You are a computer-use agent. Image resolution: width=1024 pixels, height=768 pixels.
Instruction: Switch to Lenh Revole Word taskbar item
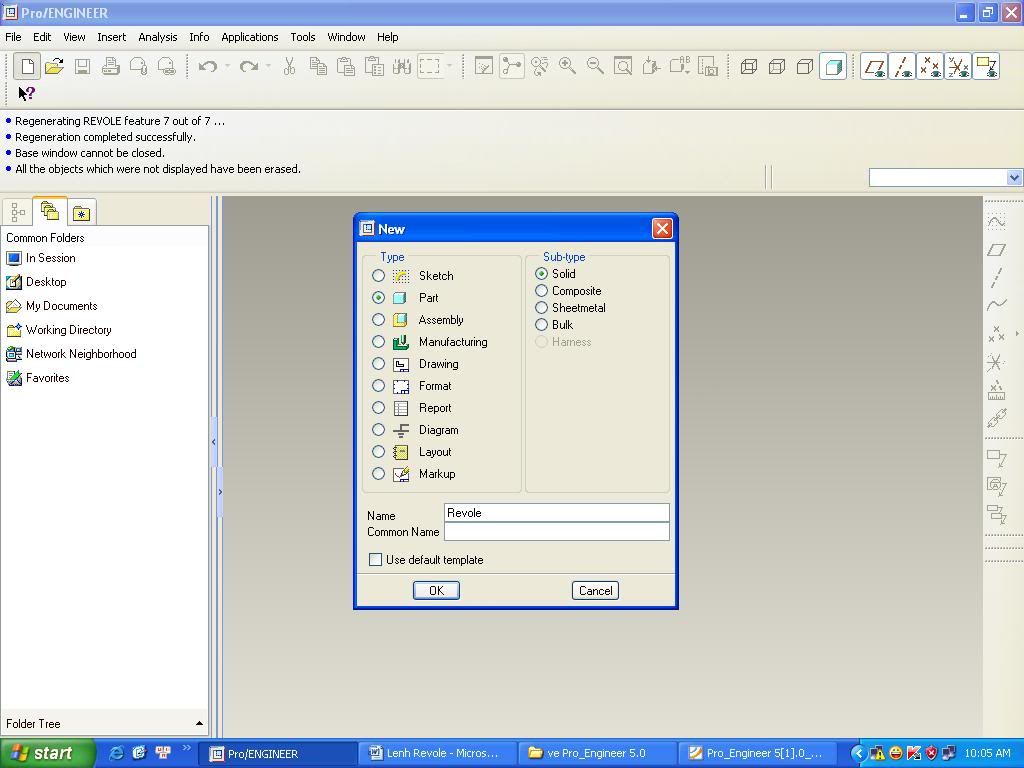pos(436,753)
